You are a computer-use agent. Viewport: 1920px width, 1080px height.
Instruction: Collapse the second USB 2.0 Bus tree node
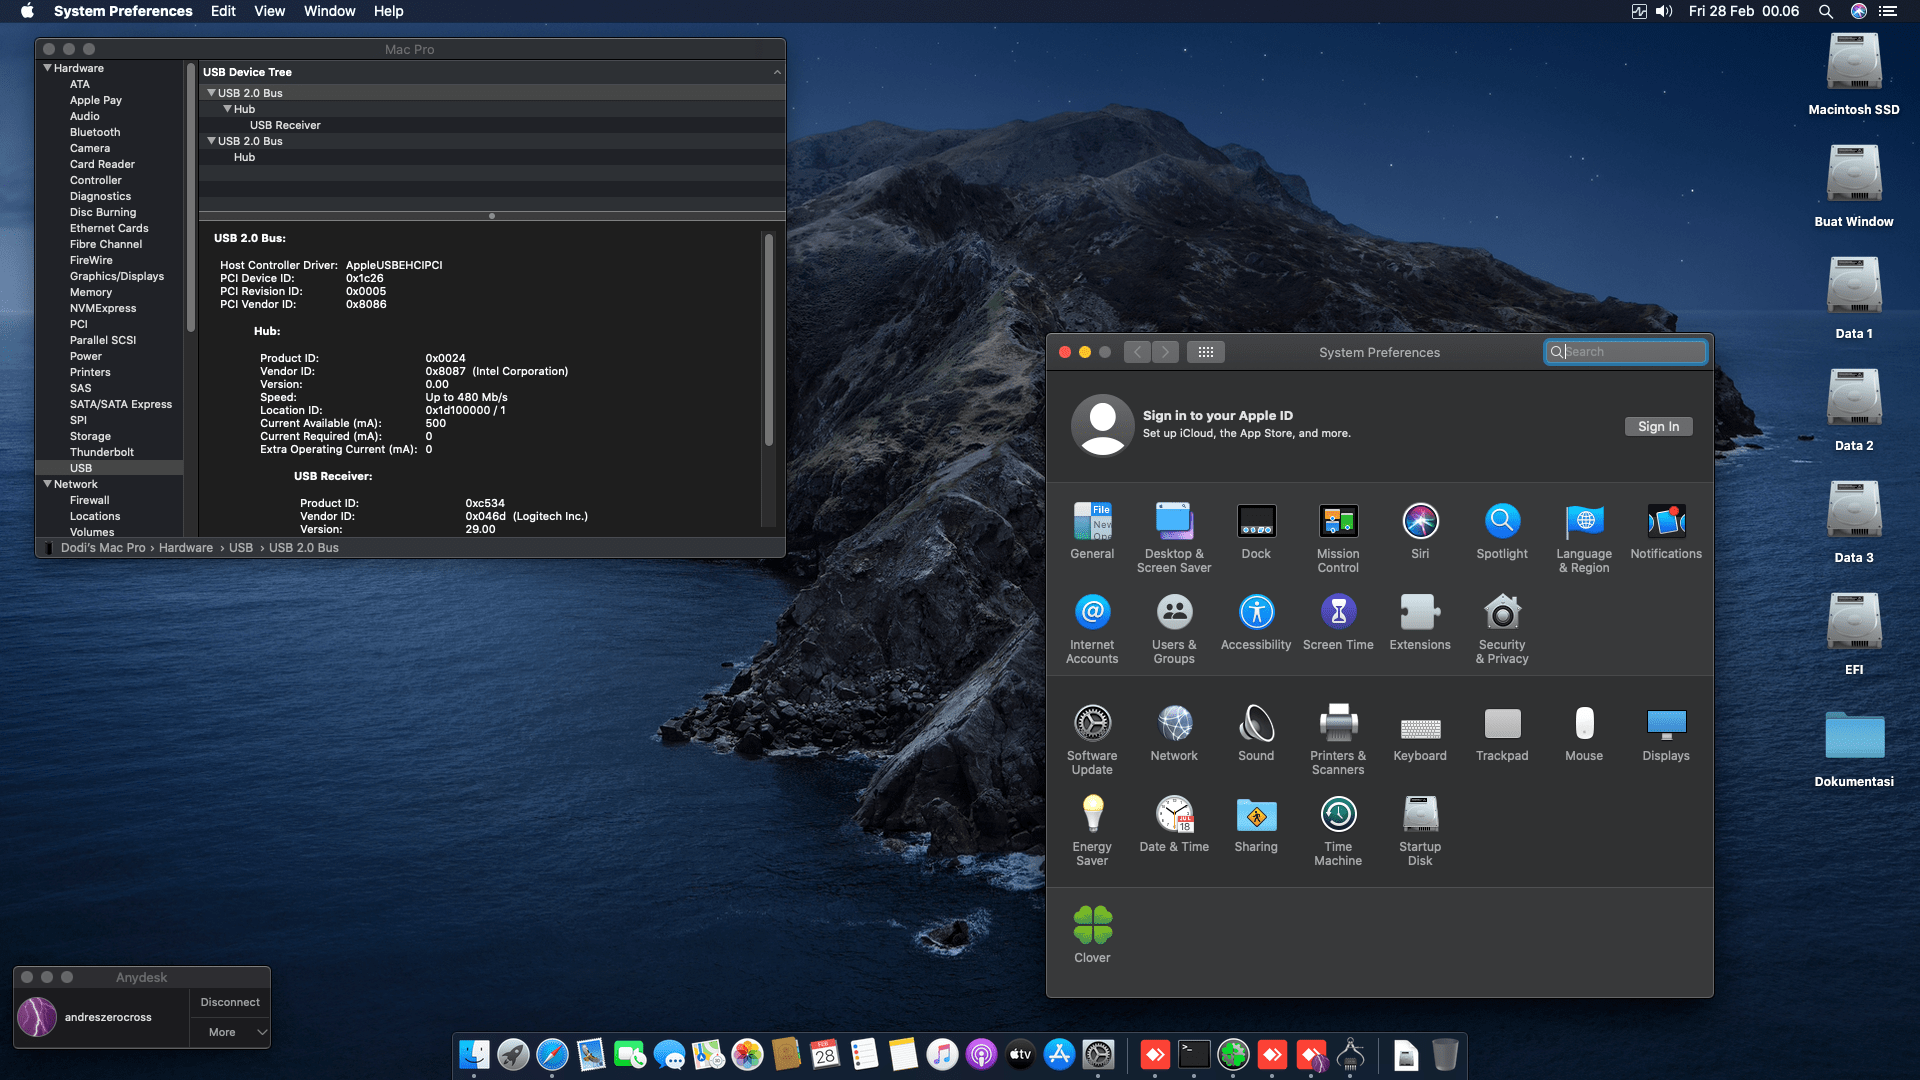click(x=211, y=141)
